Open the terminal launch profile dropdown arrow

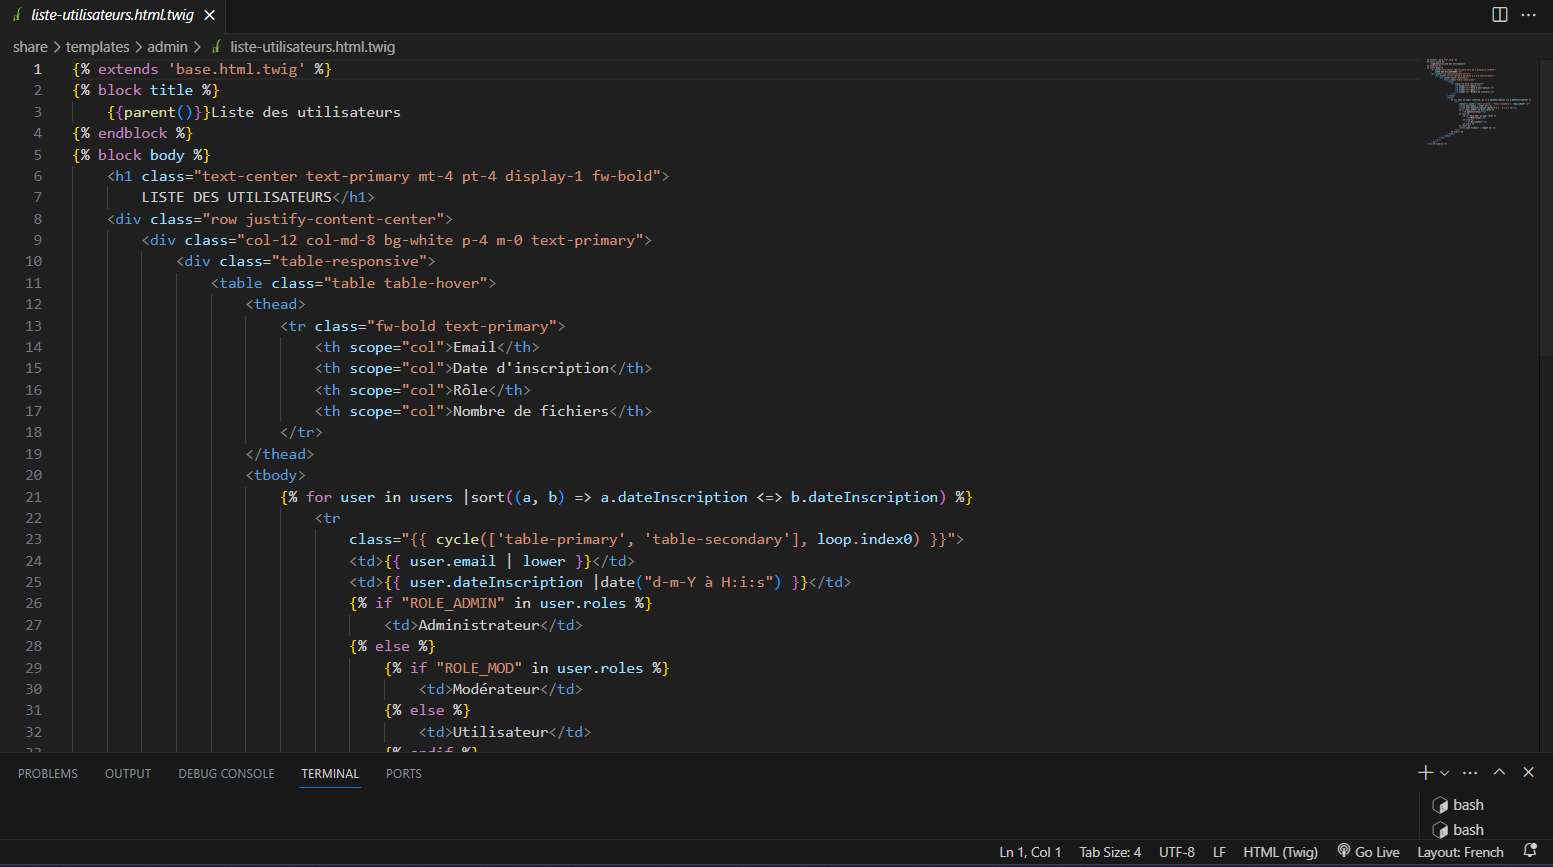point(1444,773)
